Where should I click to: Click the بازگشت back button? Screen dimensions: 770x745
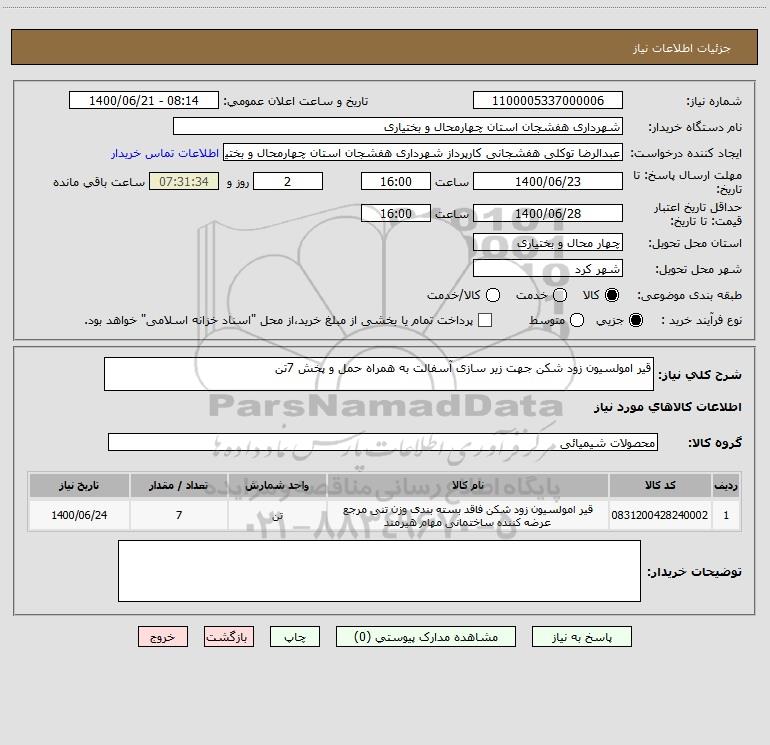point(229,637)
